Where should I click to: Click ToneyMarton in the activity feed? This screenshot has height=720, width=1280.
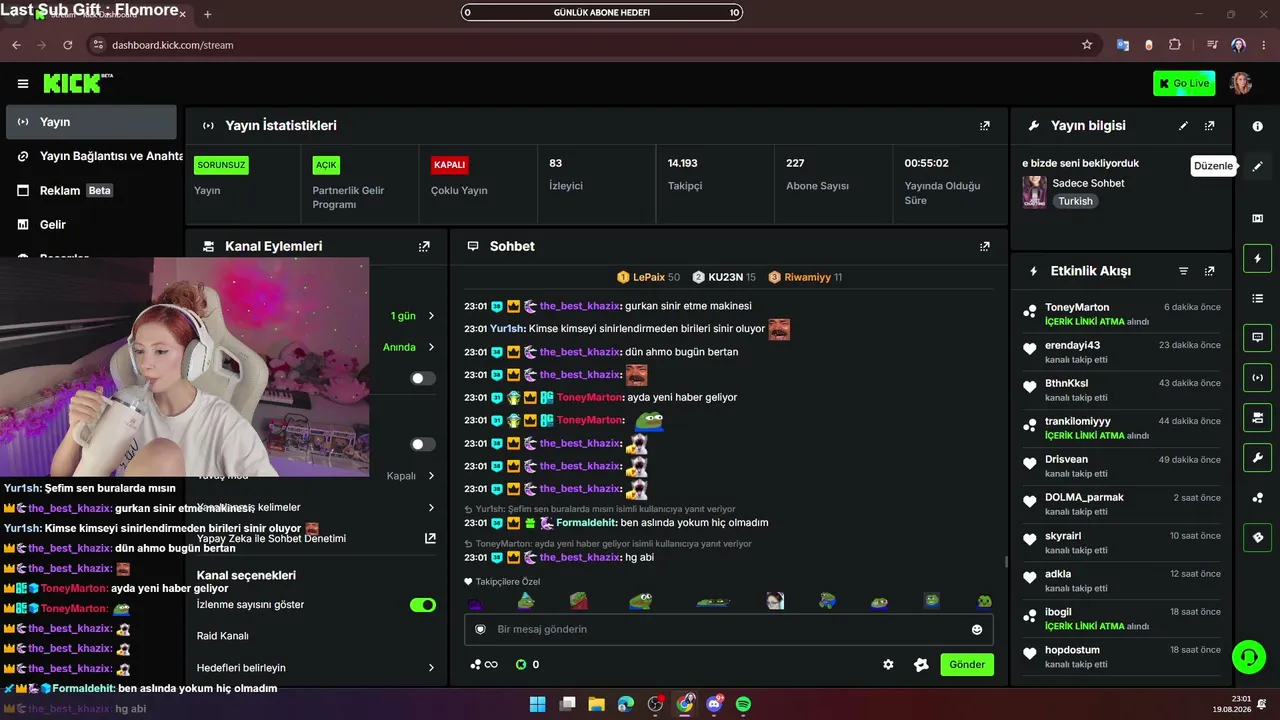(x=1077, y=307)
